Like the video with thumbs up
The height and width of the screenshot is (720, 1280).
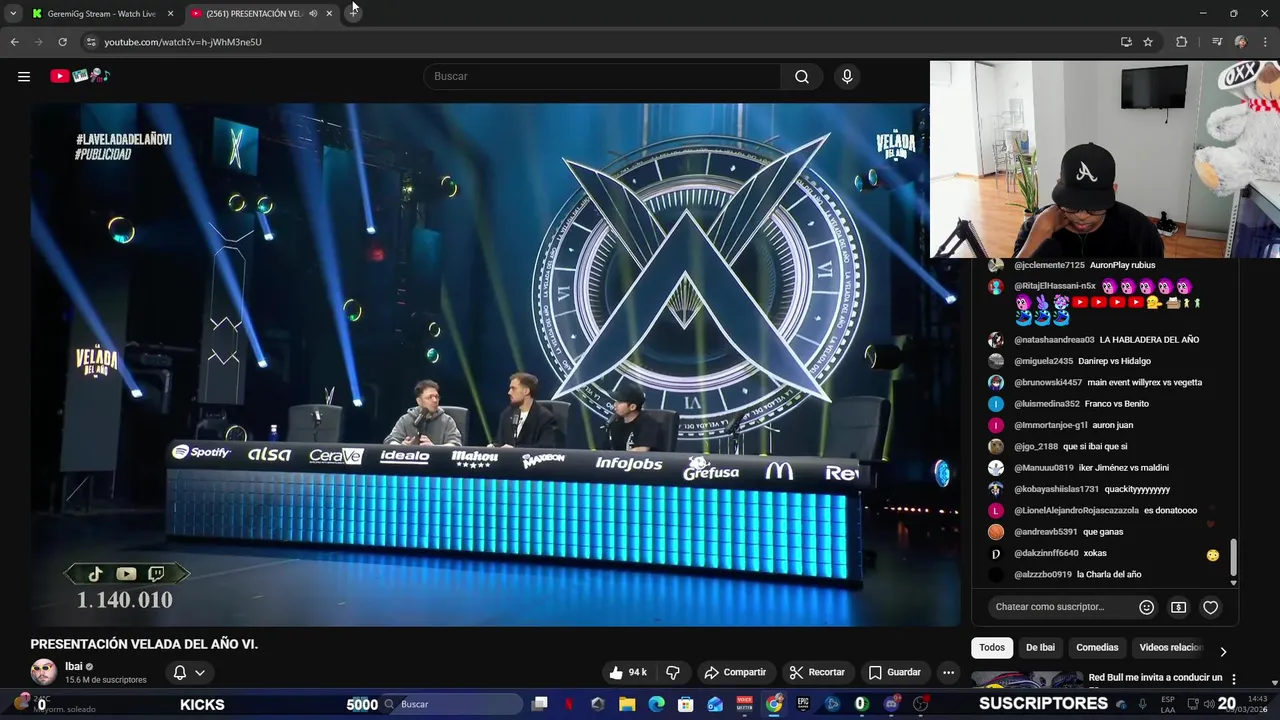coord(627,672)
